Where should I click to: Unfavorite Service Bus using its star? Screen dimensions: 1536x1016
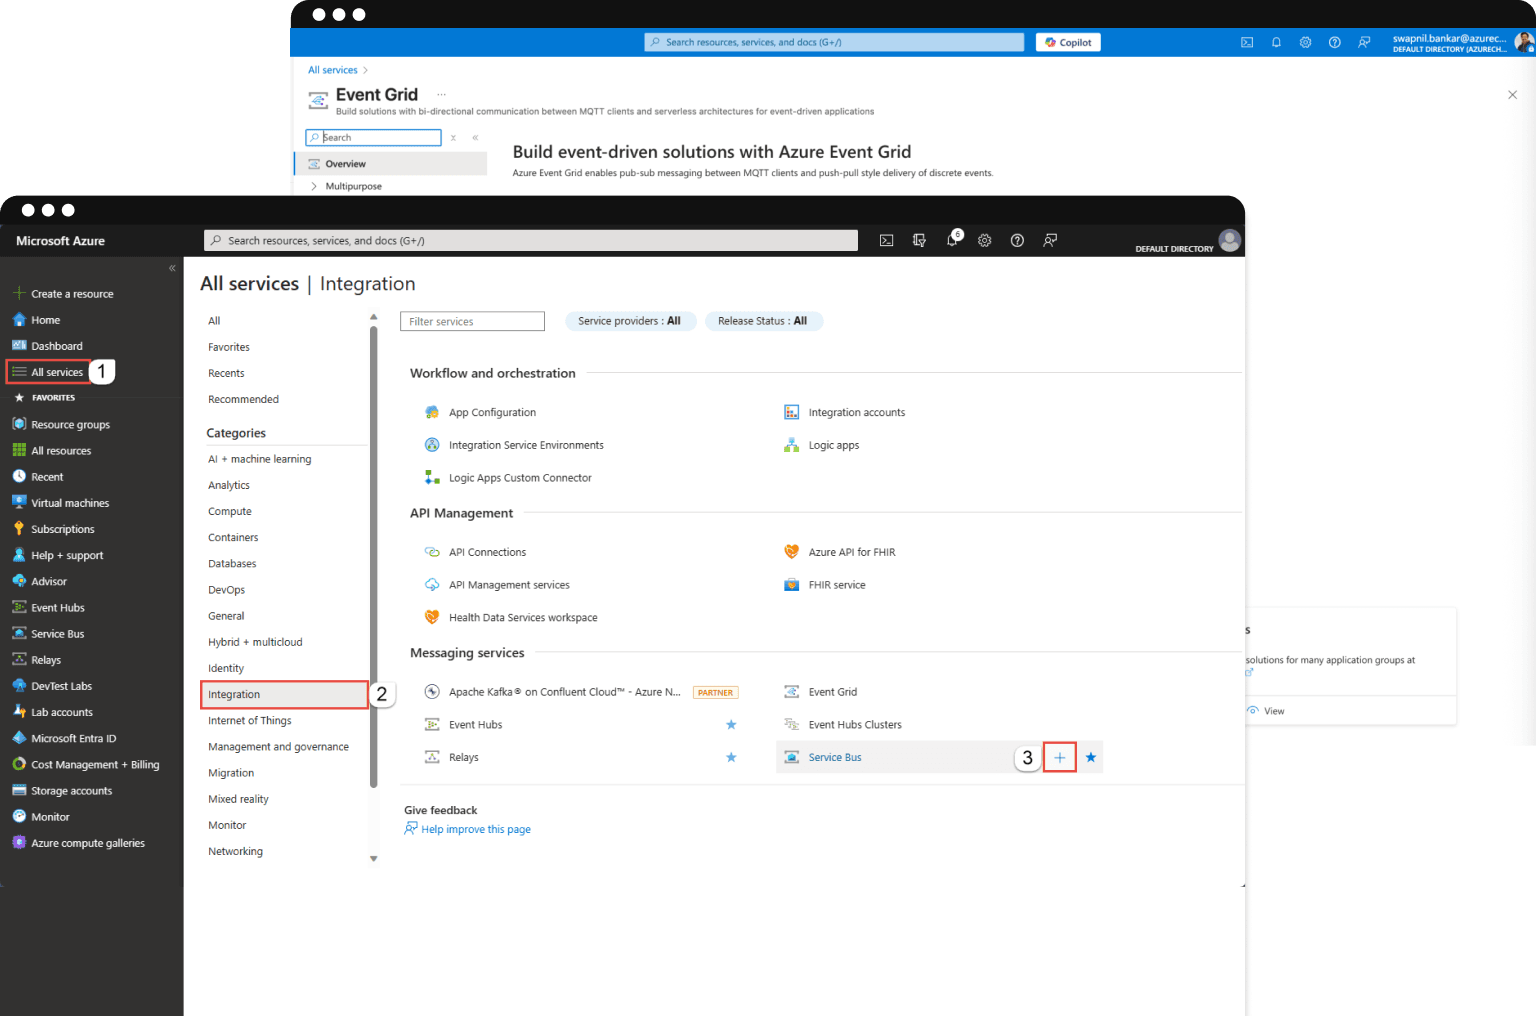(x=1091, y=758)
